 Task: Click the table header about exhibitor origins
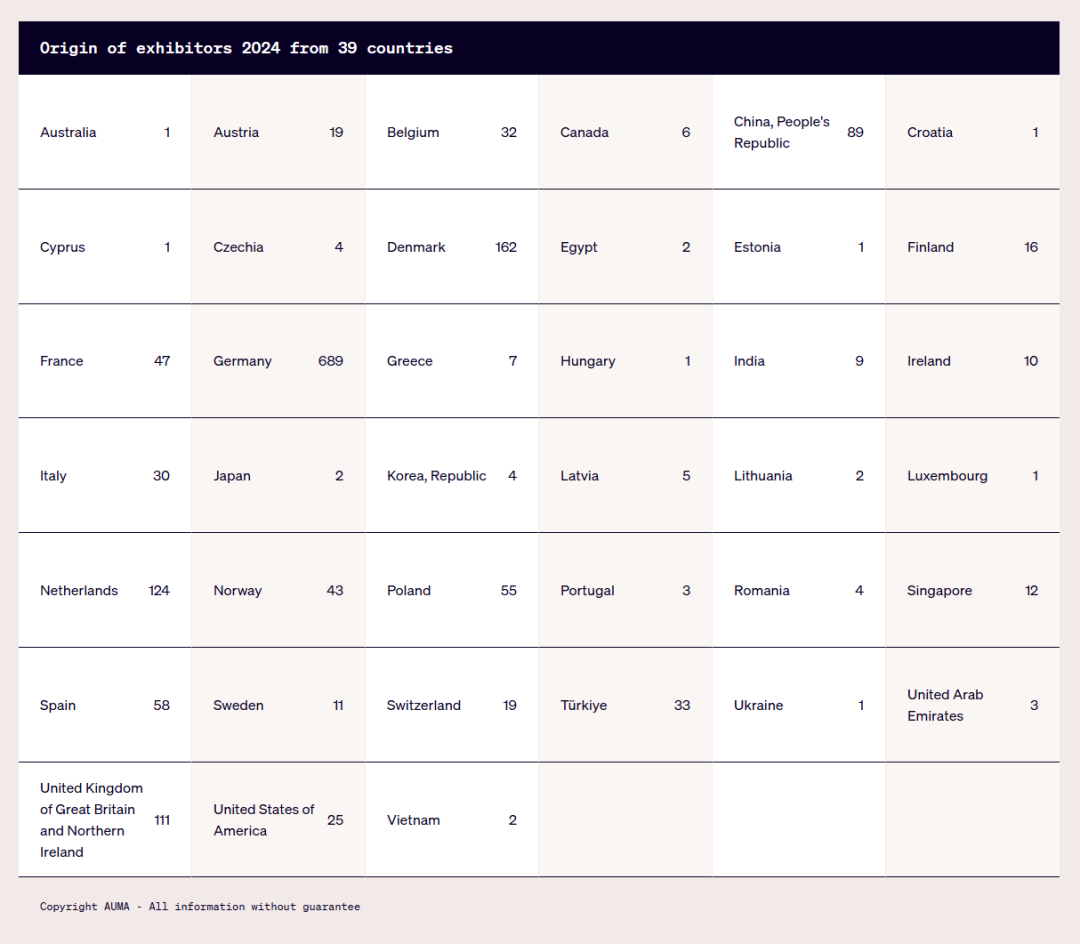coord(246,48)
